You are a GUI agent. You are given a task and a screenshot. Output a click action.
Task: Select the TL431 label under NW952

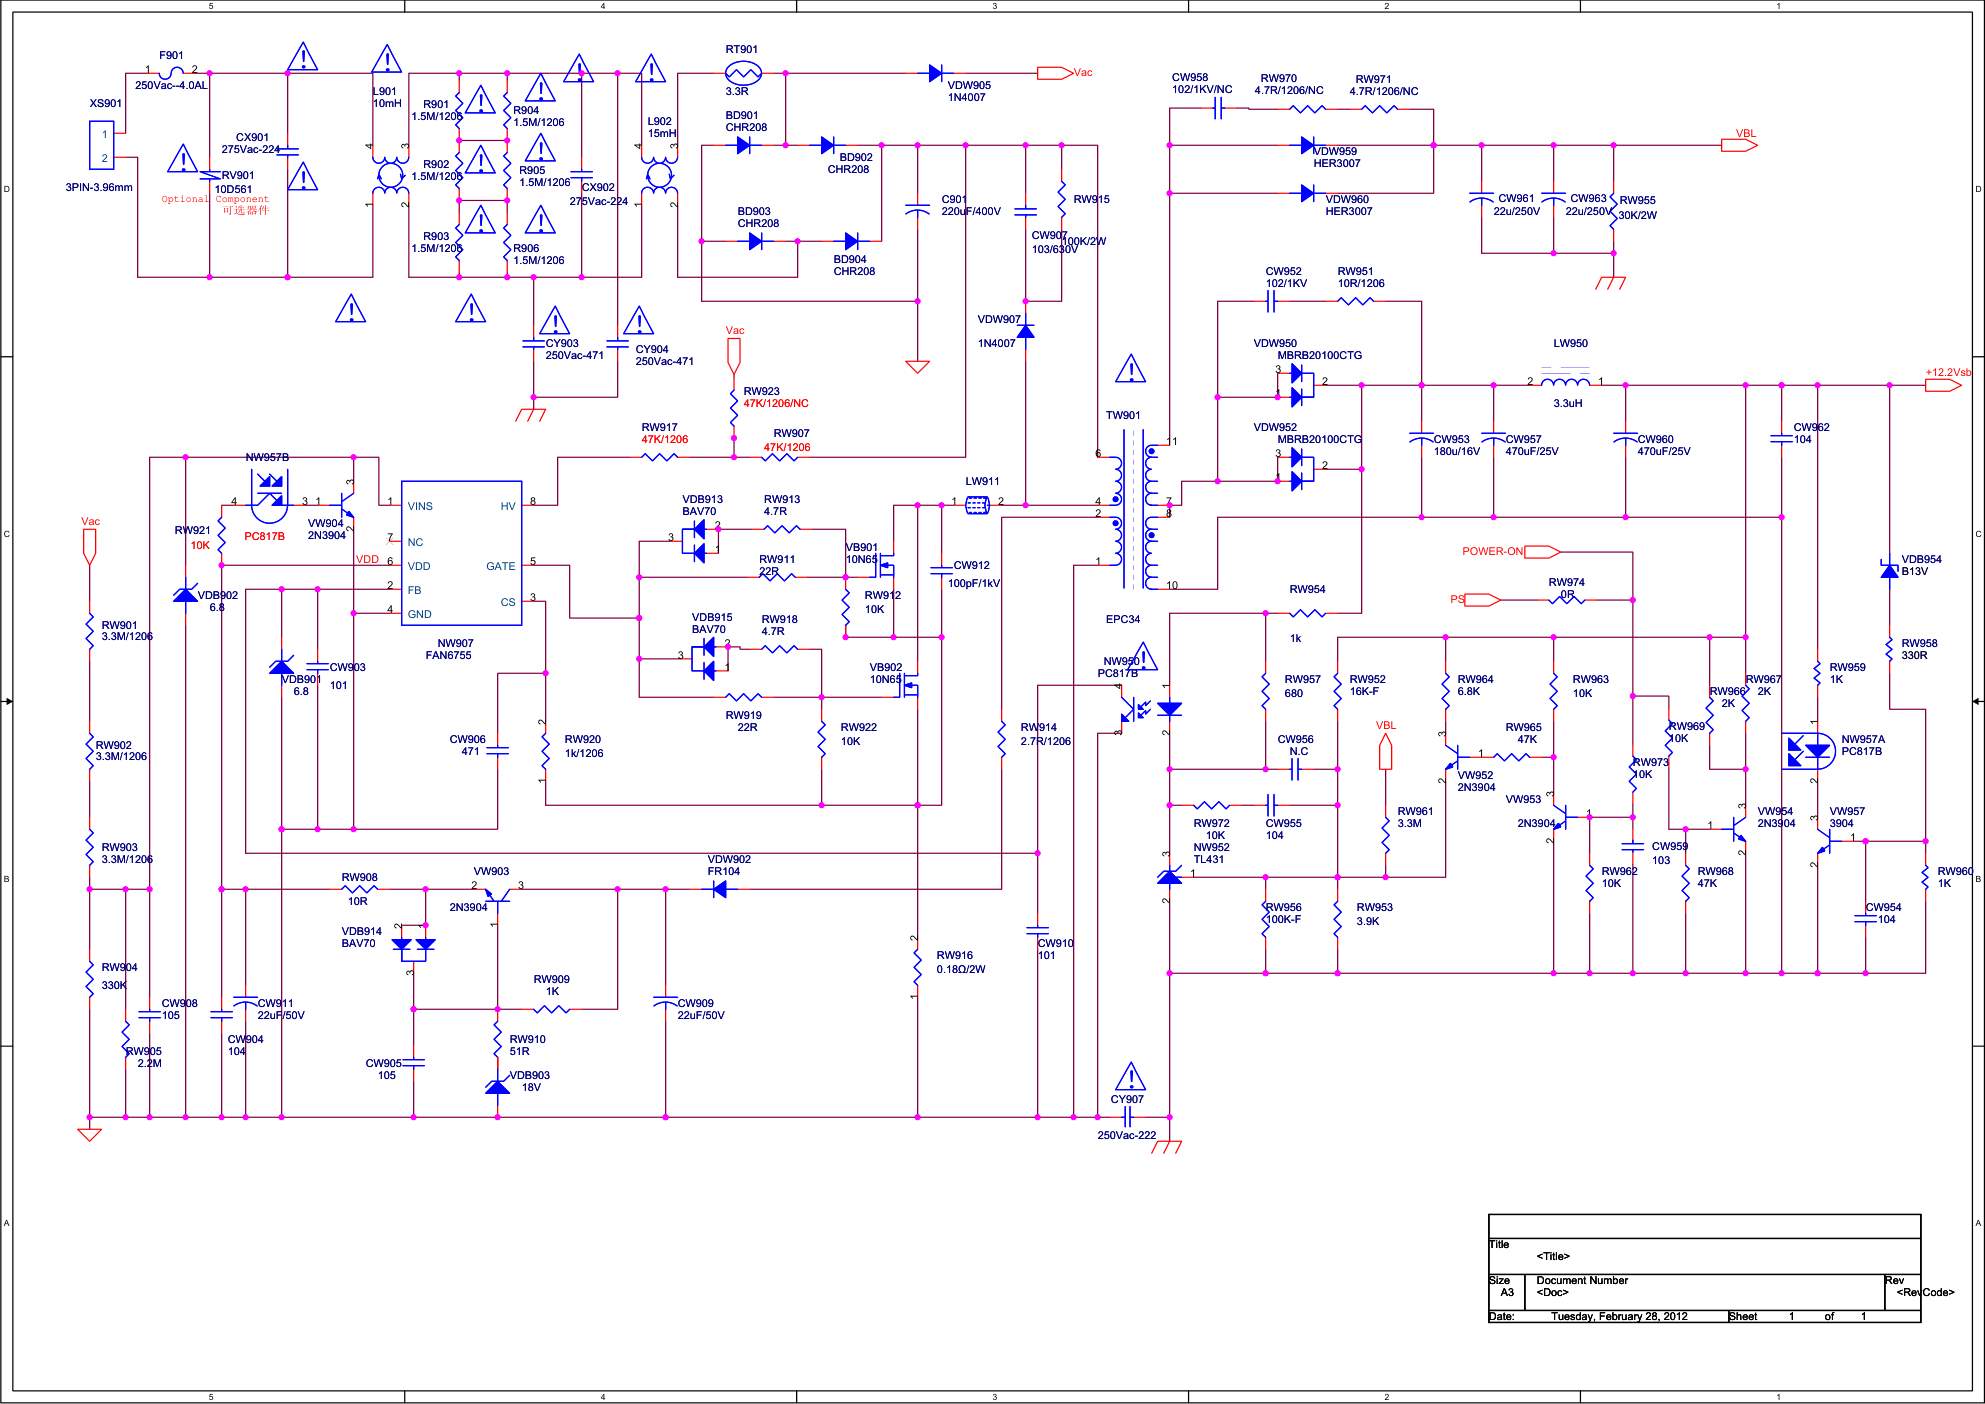tap(1209, 860)
